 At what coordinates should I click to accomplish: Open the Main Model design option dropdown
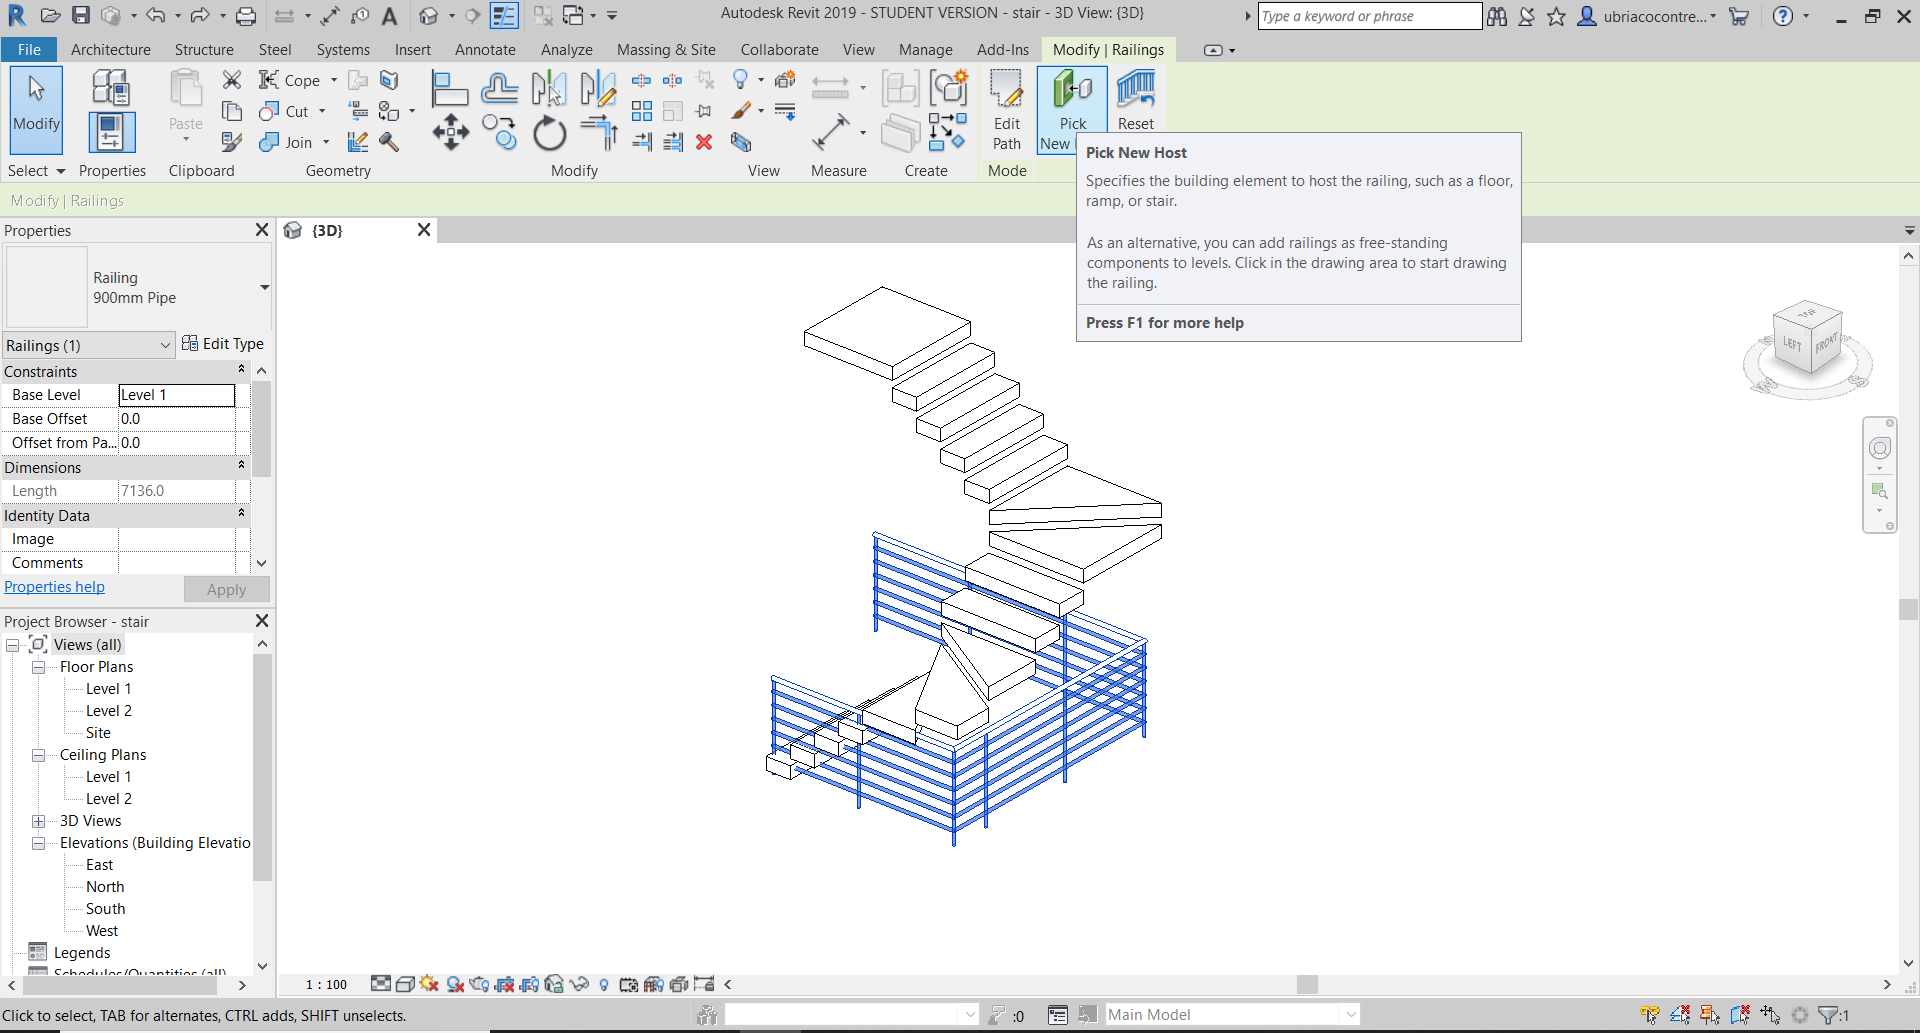click(x=1352, y=1015)
